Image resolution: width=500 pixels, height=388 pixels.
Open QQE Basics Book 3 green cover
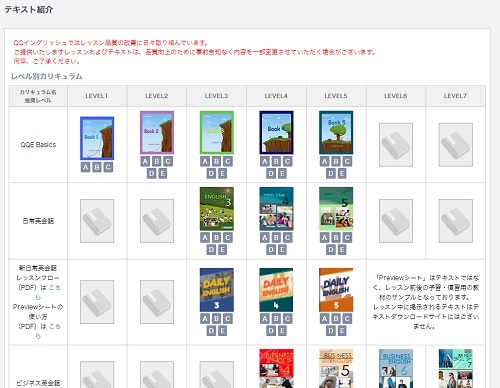pyautogui.click(x=217, y=132)
